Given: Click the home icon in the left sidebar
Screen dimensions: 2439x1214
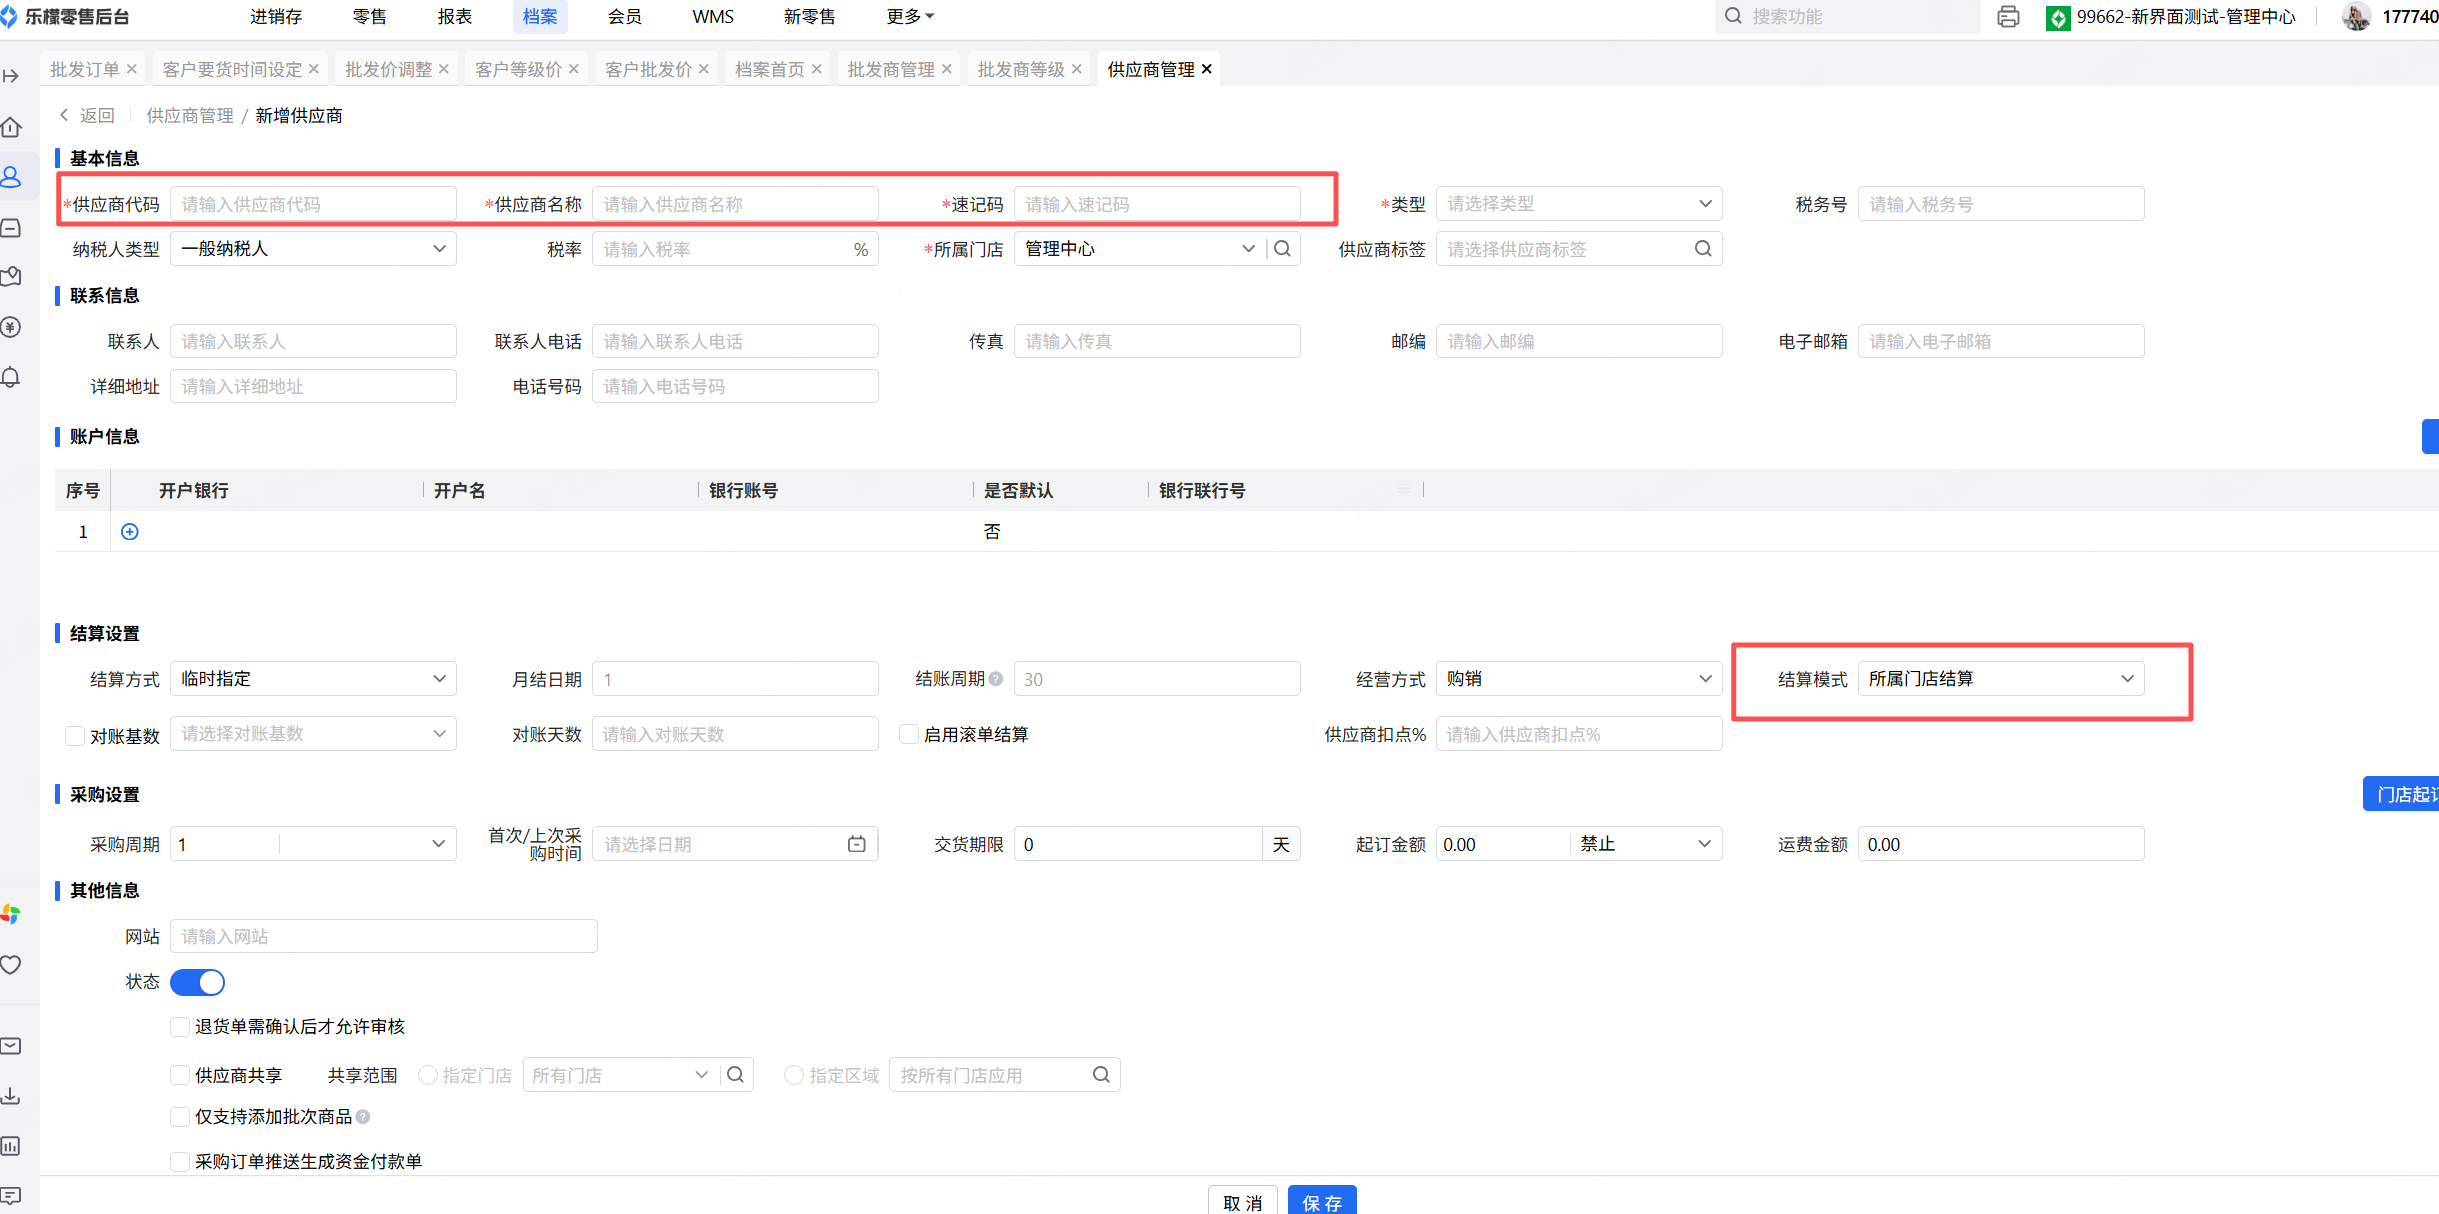Looking at the screenshot, I should (x=12, y=127).
